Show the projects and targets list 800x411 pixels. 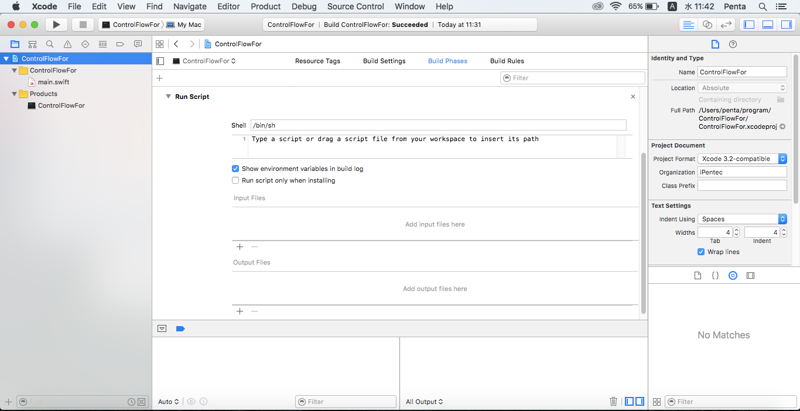click(160, 61)
